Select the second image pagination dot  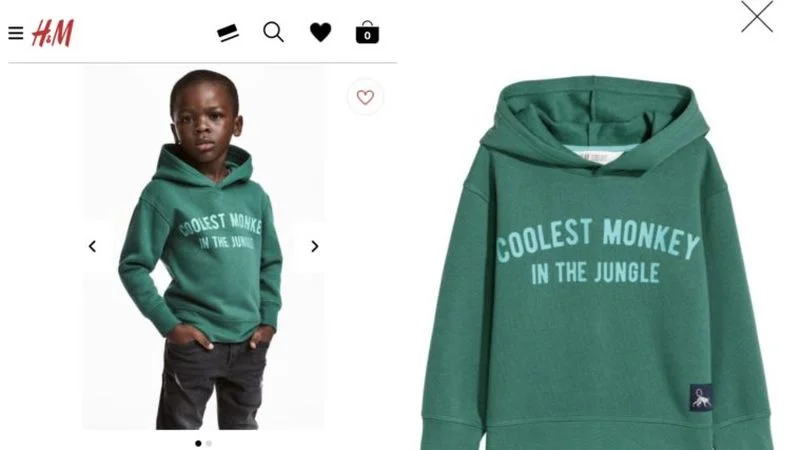209,443
